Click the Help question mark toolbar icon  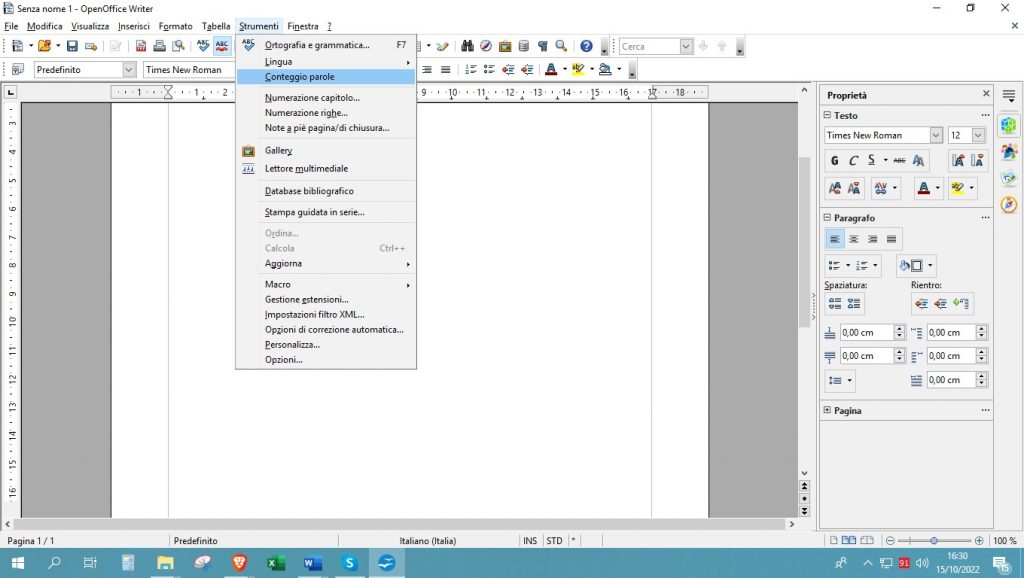pos(586,46)
